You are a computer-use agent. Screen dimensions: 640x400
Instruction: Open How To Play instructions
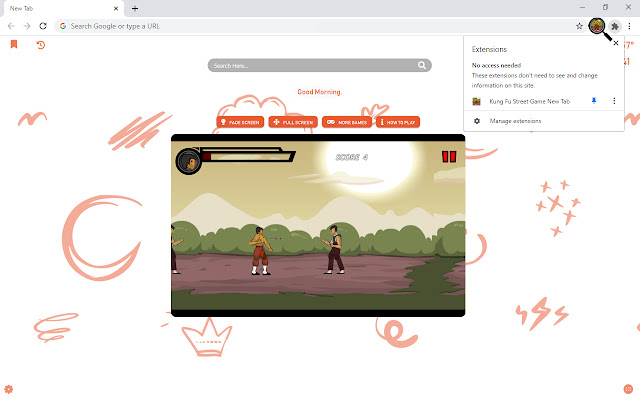(398, 122)
